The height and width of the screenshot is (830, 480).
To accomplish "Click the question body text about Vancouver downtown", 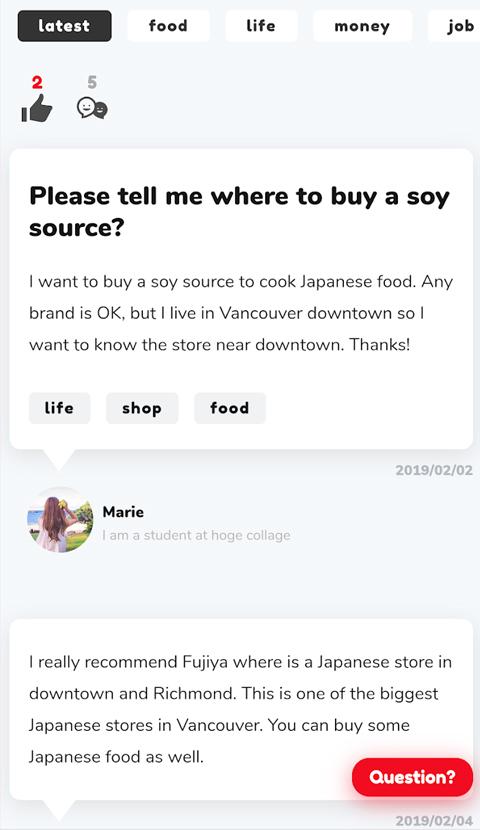I will tap(241, 313).
